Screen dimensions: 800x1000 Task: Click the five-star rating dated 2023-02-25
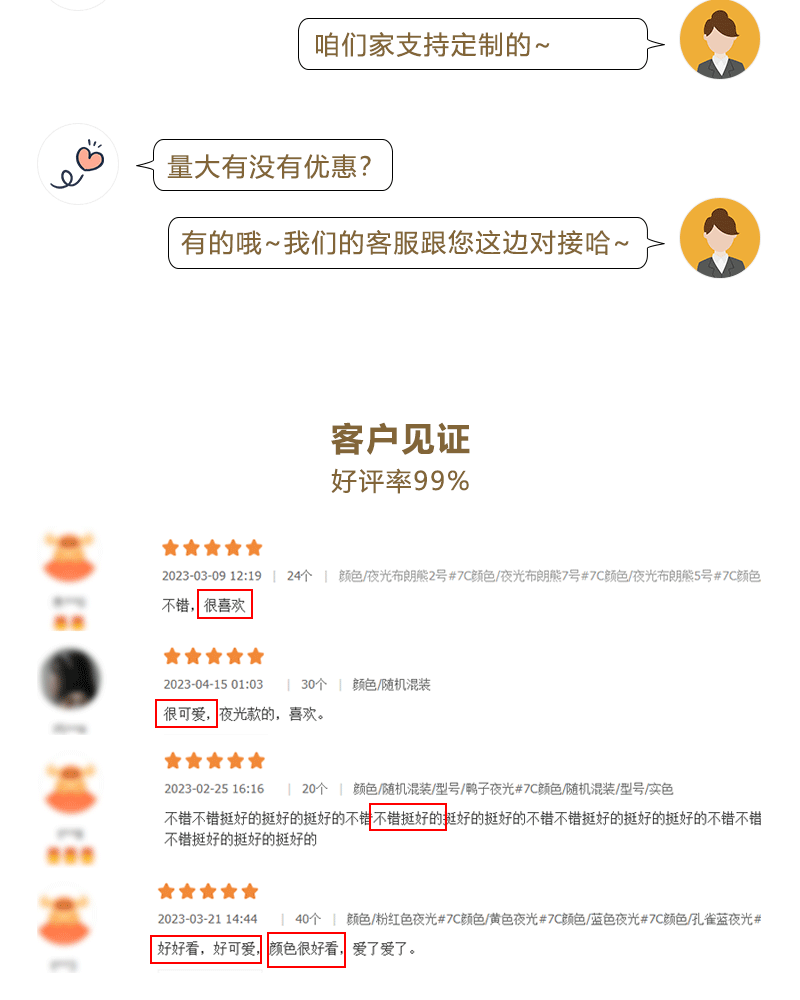click(214, 761)
